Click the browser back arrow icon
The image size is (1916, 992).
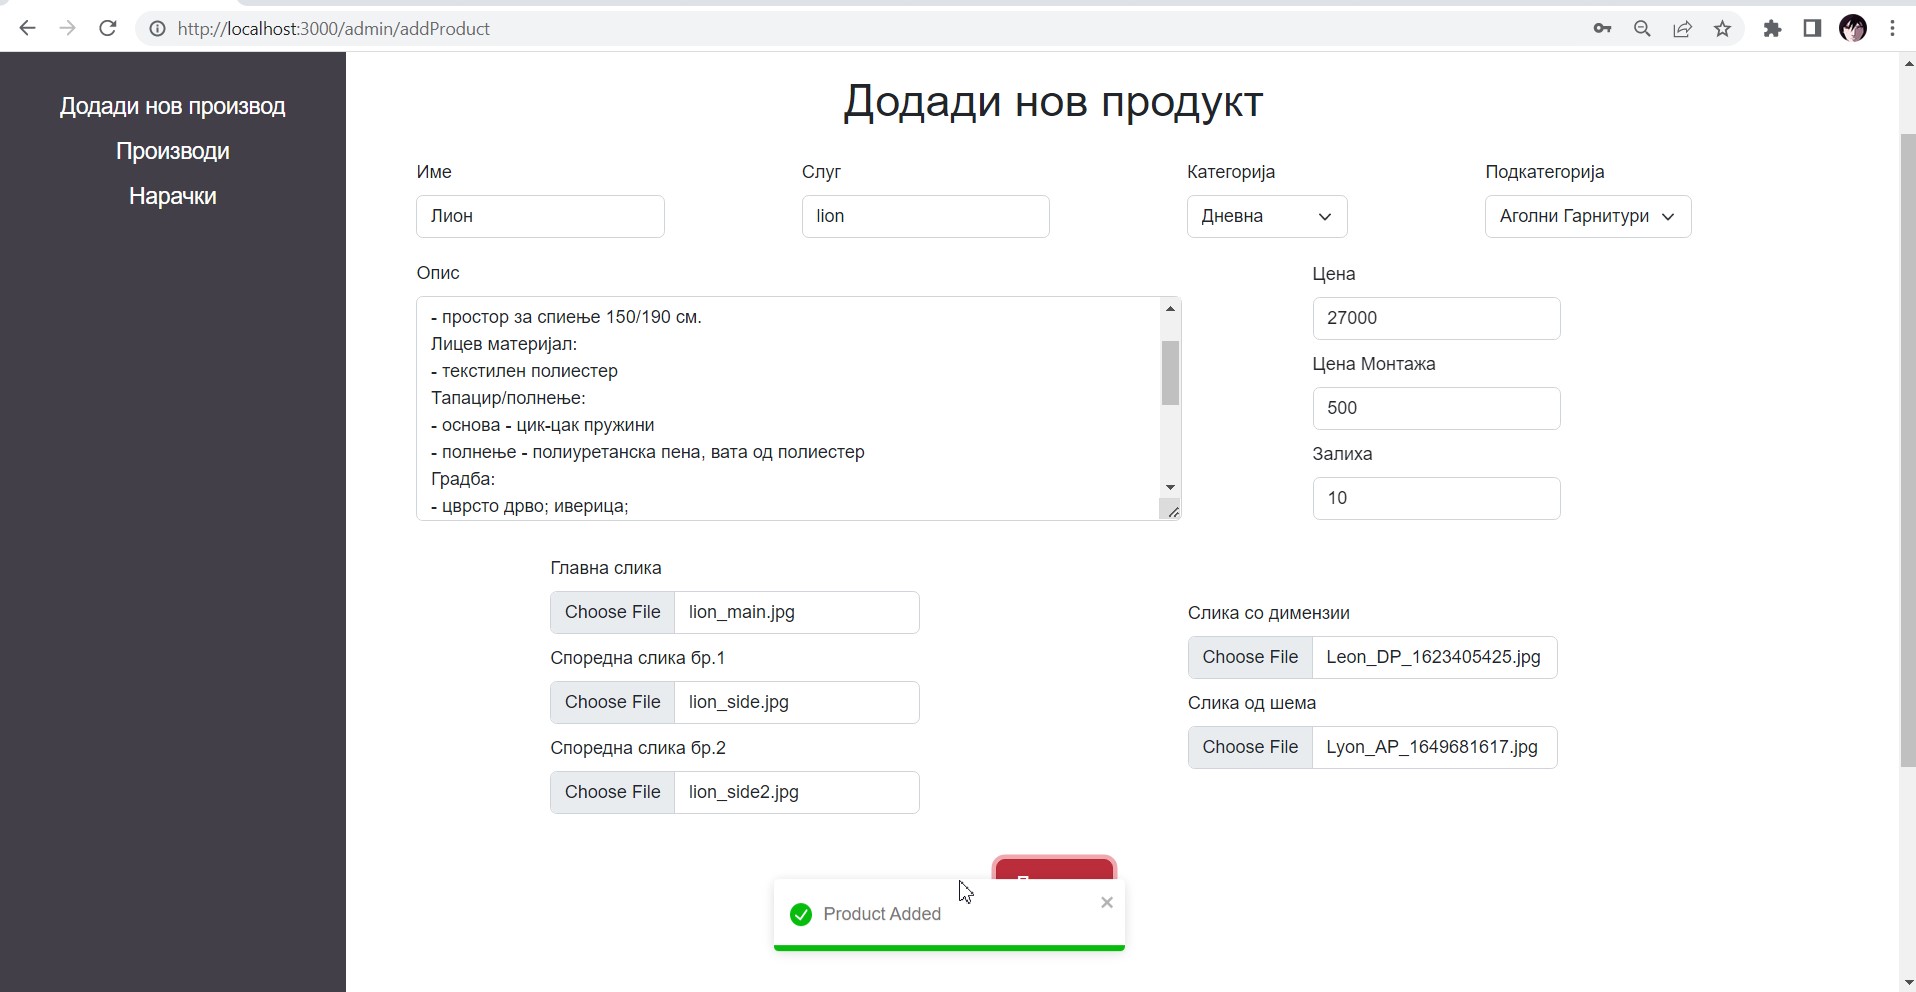point(27,29)
